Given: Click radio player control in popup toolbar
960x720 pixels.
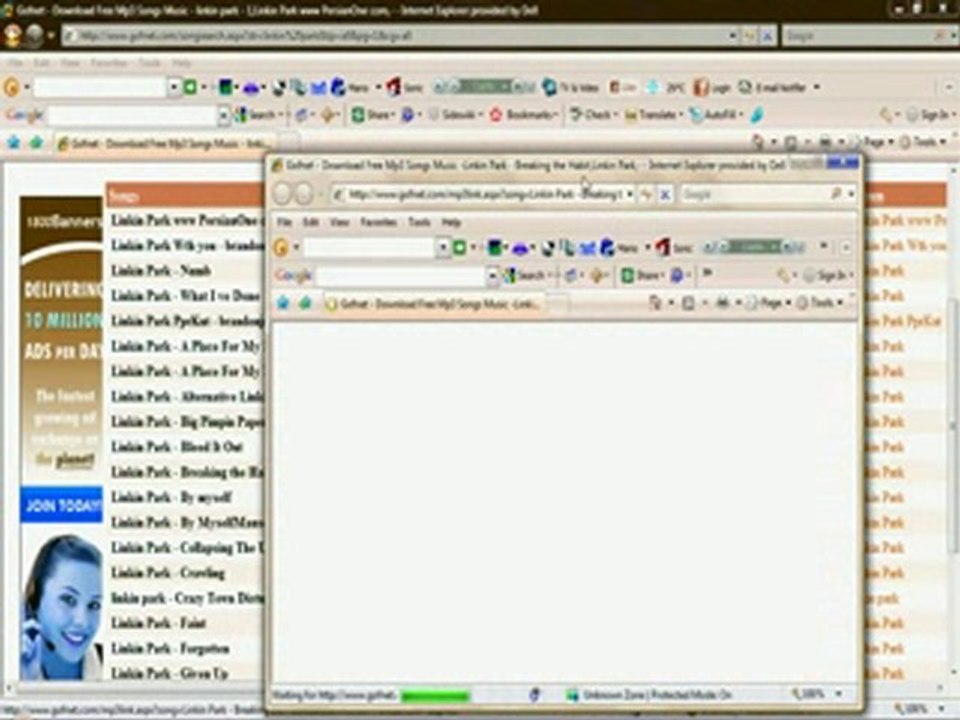Looking at the screenshot, I should pos(753,247).
